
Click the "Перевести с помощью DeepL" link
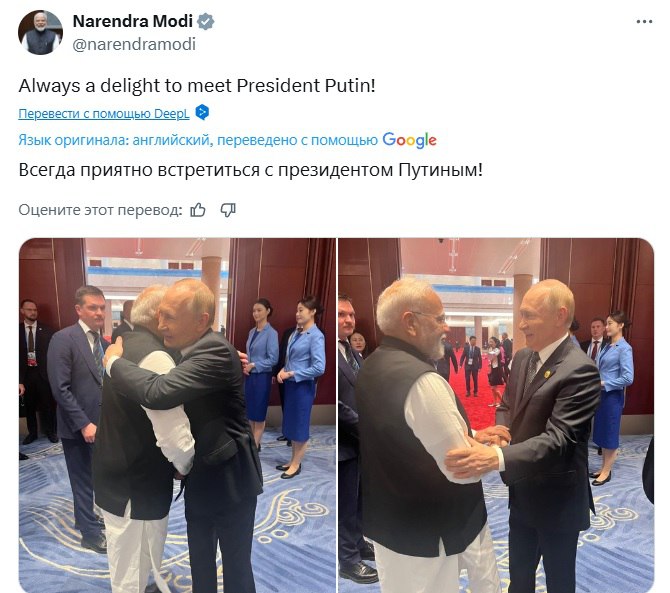pos(104,112)
